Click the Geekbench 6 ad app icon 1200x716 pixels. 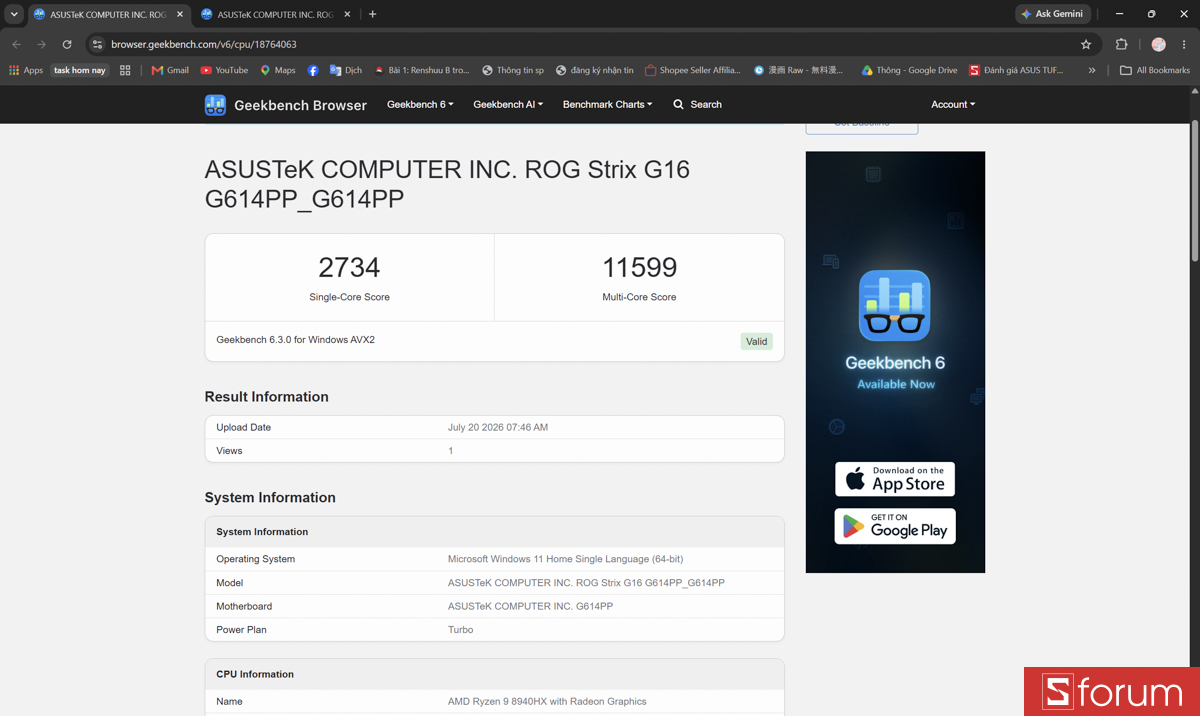[x=895, y=305]
